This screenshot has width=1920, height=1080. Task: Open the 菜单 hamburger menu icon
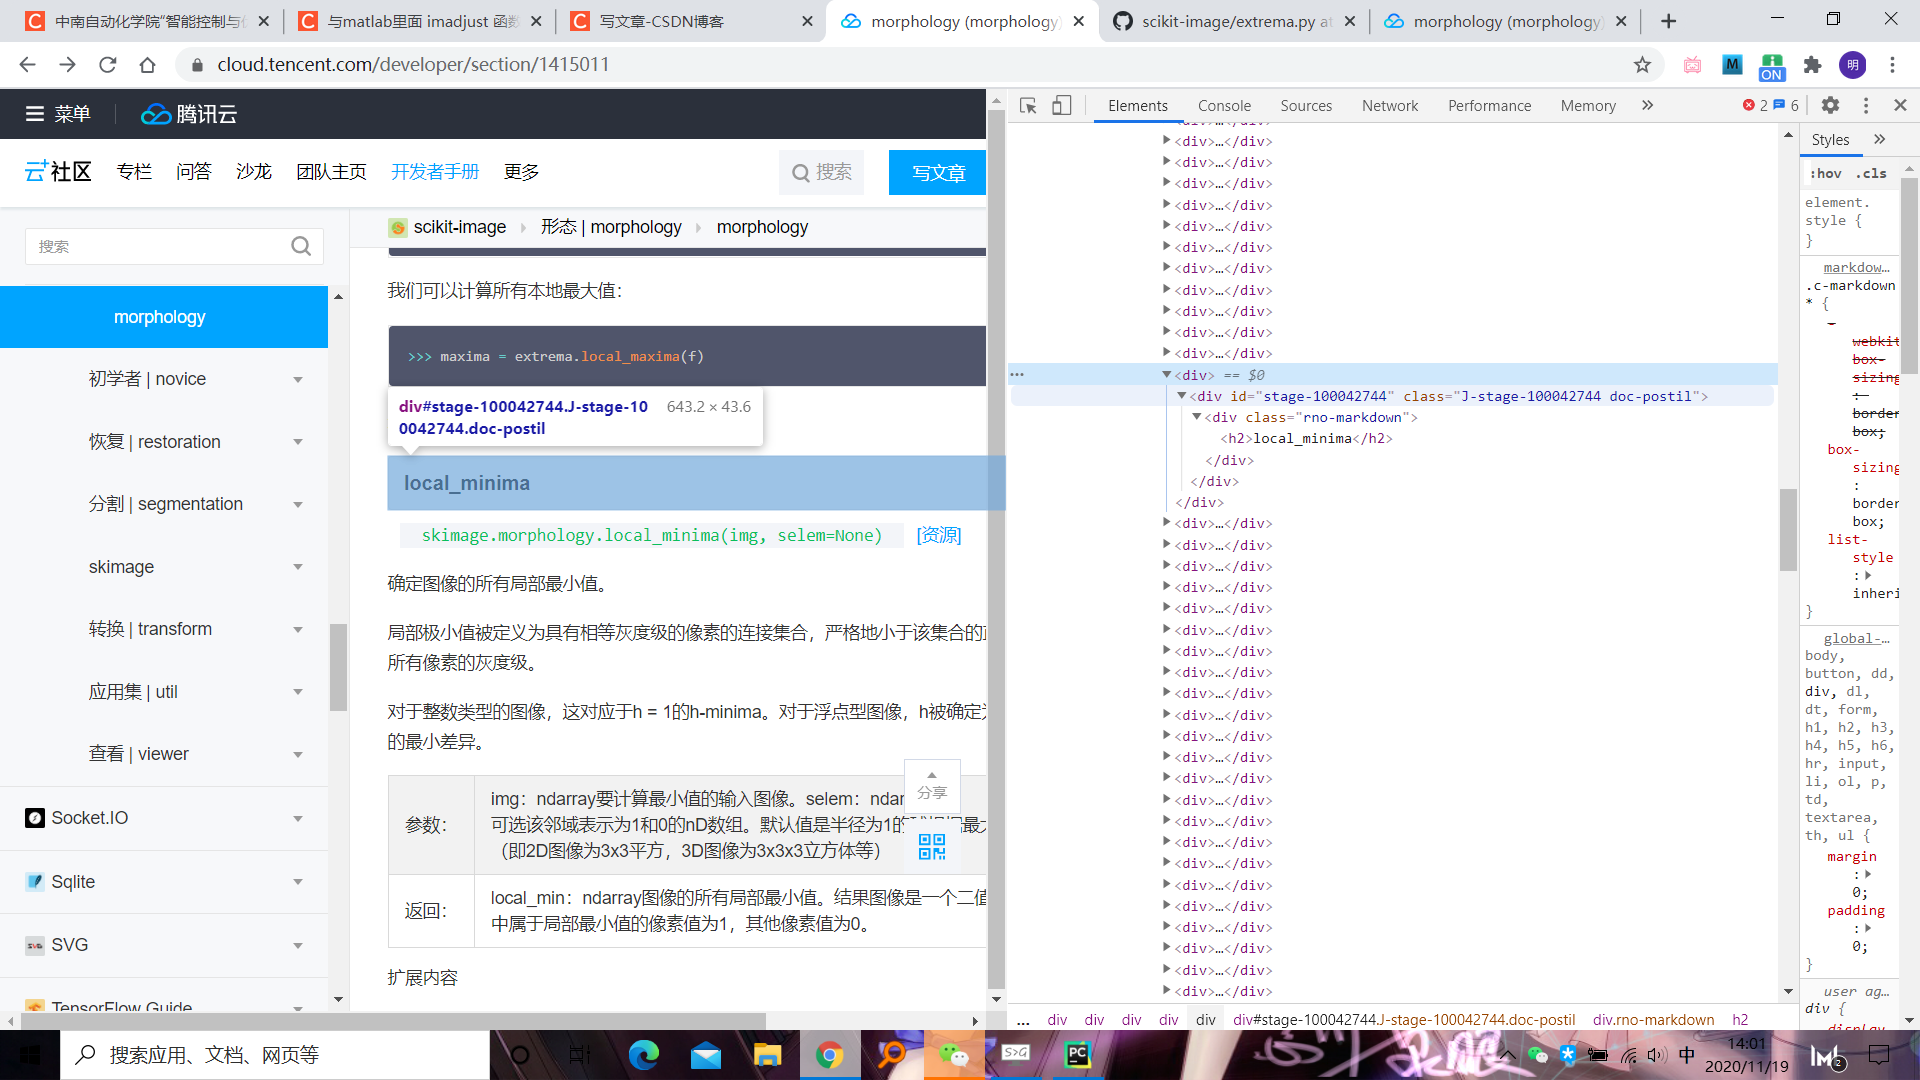pos(35,114)
